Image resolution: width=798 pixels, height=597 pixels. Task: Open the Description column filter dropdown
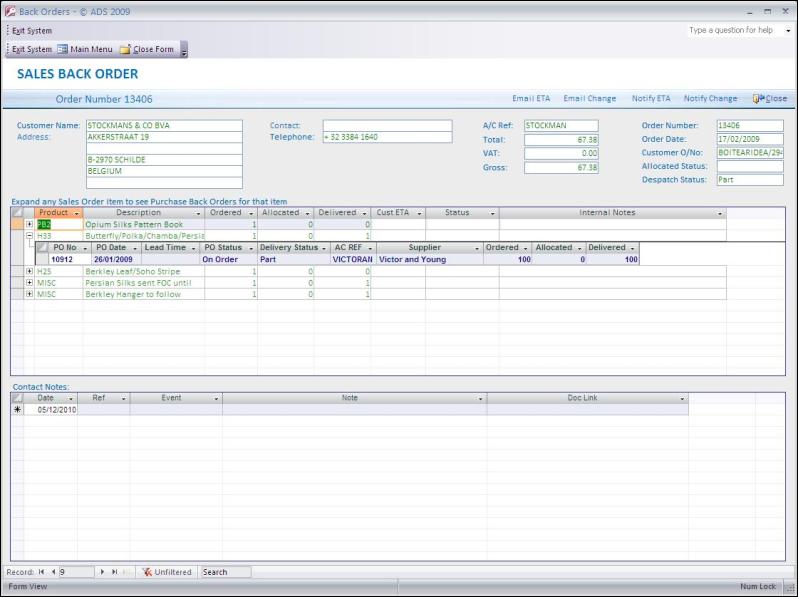point(198,213)
